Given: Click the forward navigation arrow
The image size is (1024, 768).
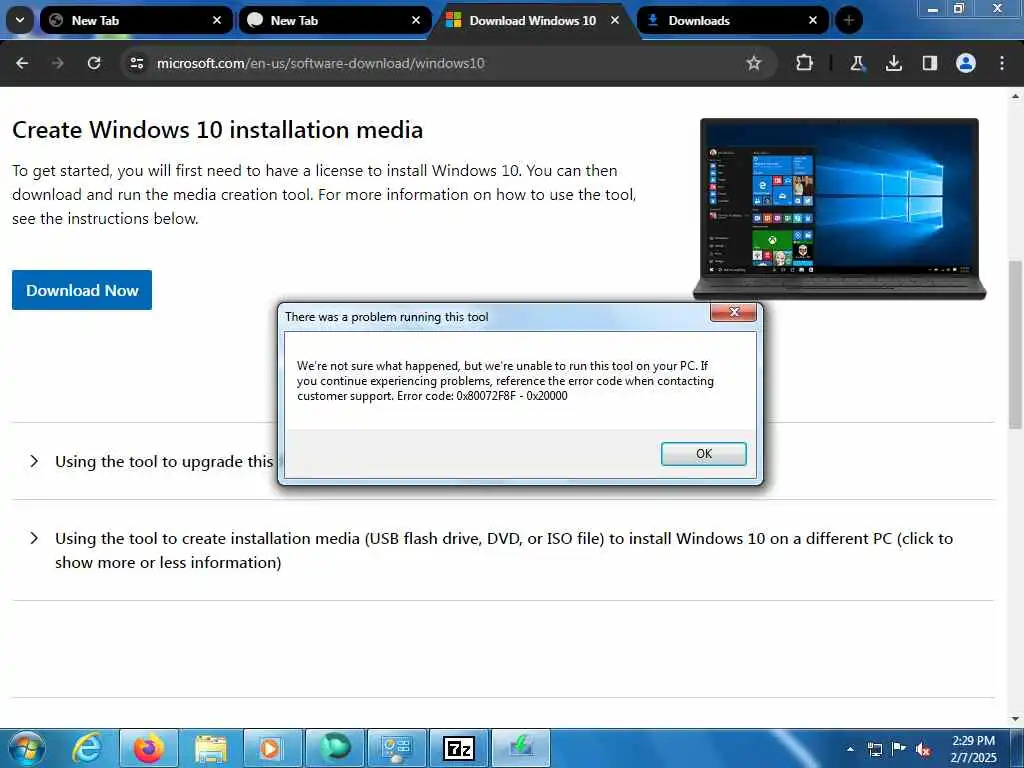Looking at the screenshot, I should click(x=57, y=63).
